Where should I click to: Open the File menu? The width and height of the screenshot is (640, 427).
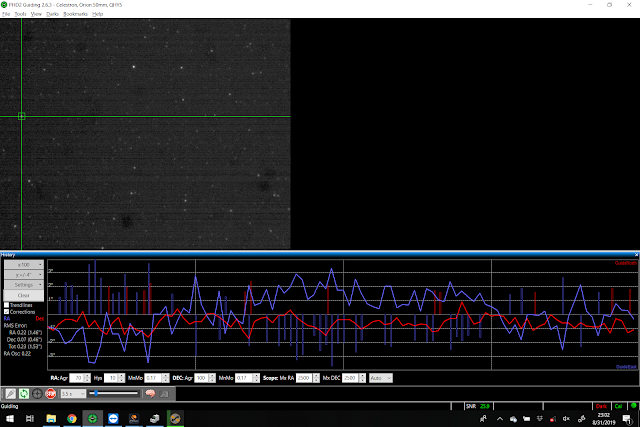6,14
